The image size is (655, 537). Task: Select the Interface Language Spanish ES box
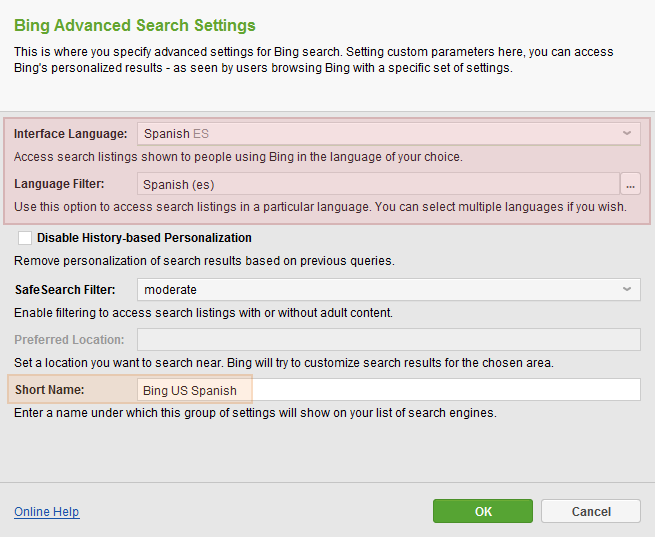pos(388,134)
